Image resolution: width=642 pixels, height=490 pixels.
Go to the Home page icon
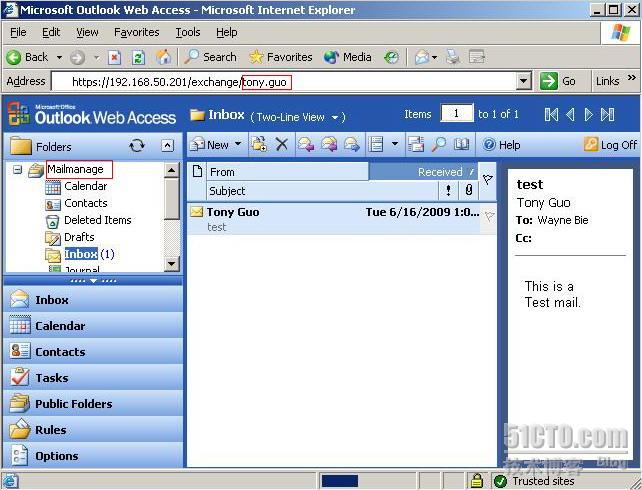click(x=163, y=57)
